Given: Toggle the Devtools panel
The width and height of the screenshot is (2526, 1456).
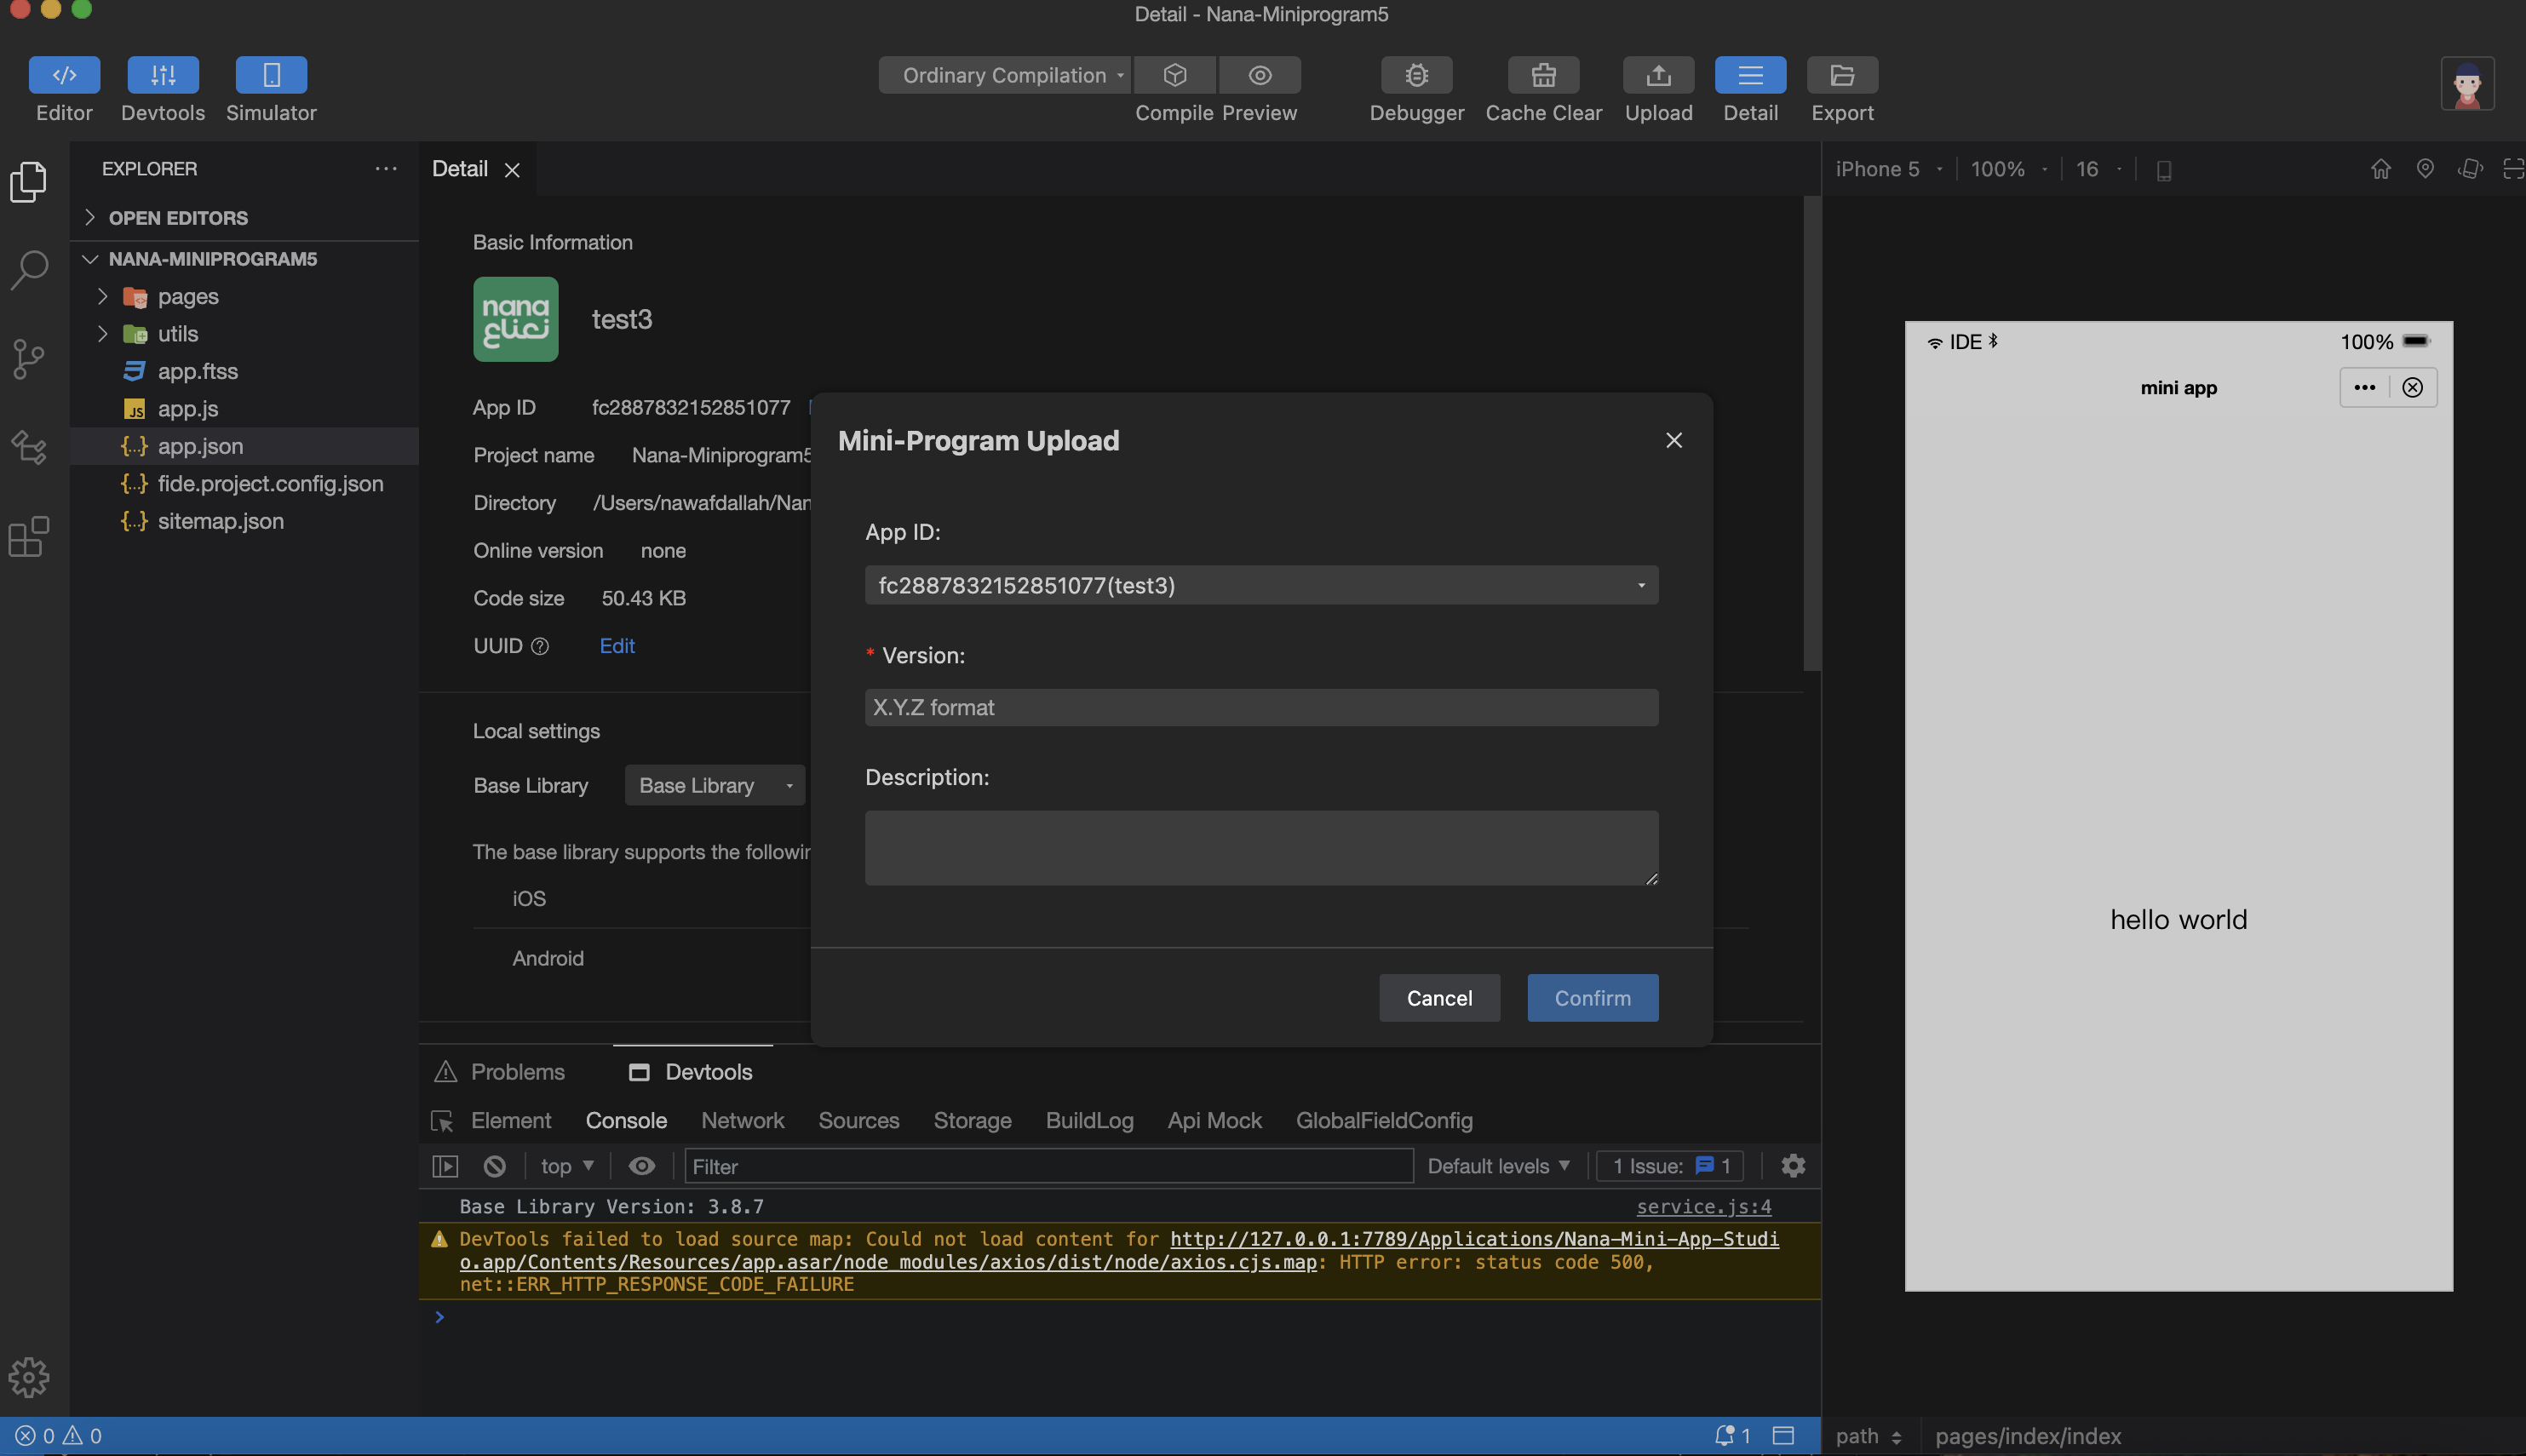Looking at the screenshot, I should click(x=163, y=75).
